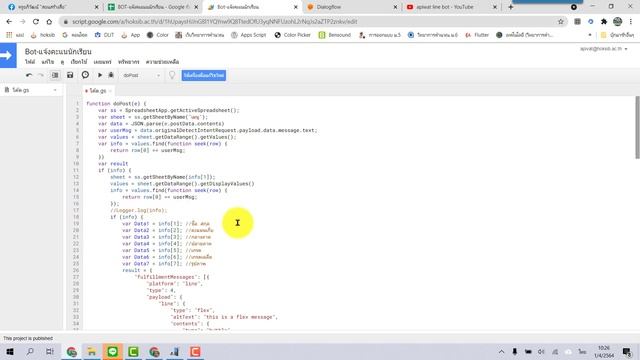The height and width of the screenshot is (360, 640).
Task: Open the hoksib bookmark
Action: point(42,35)
